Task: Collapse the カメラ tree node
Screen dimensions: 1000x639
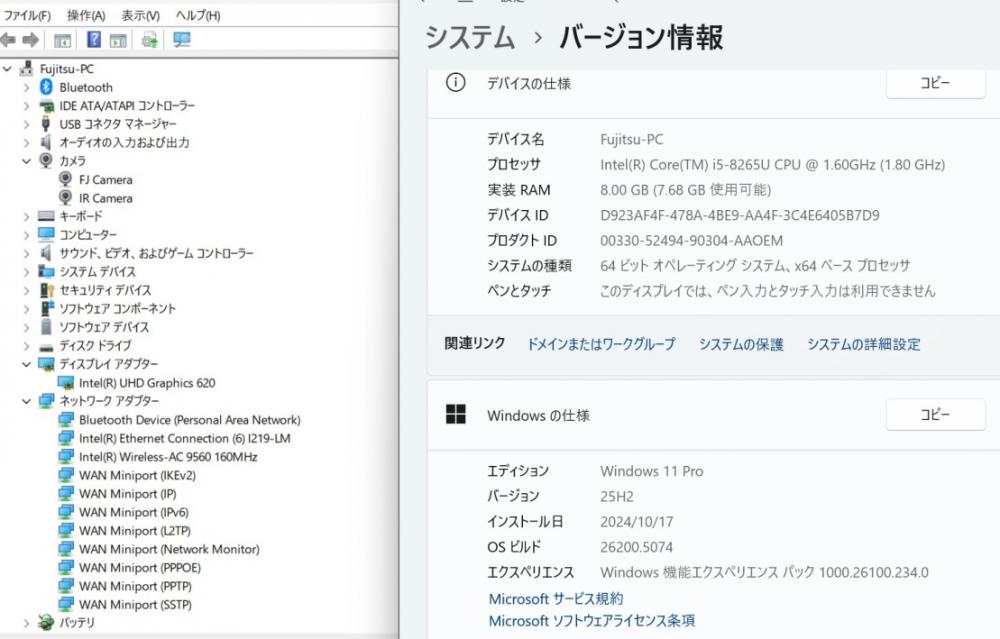Action: 27,161
